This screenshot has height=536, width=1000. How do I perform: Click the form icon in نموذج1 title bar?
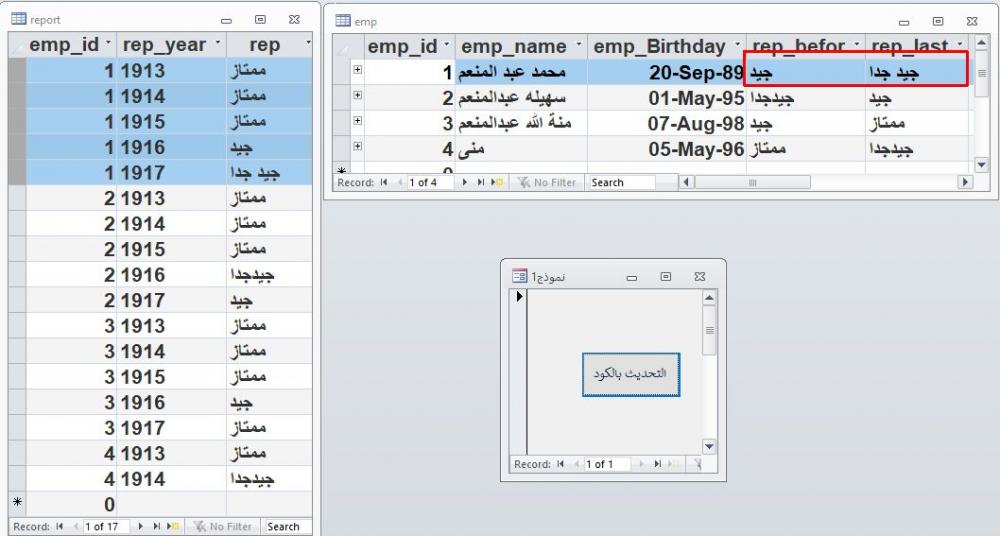[519, 276]
